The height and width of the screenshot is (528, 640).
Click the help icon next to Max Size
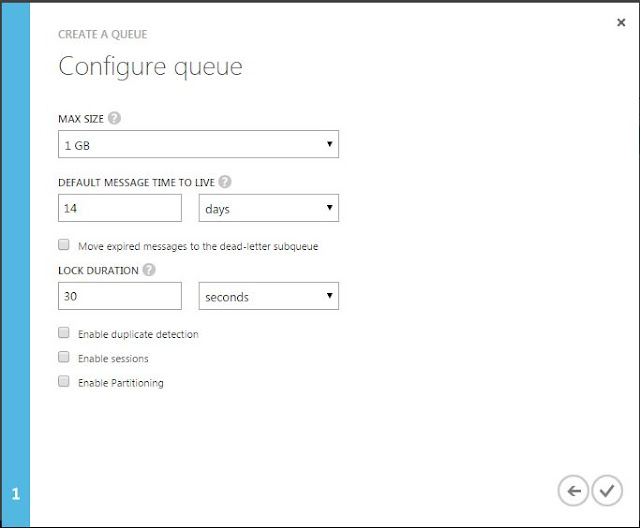pos(114,119)
